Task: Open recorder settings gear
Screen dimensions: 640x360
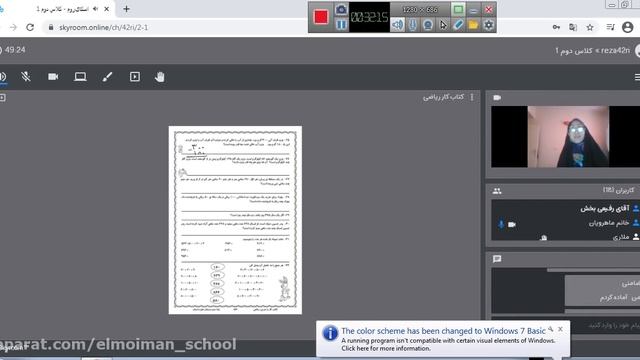Action: [488, 25]
